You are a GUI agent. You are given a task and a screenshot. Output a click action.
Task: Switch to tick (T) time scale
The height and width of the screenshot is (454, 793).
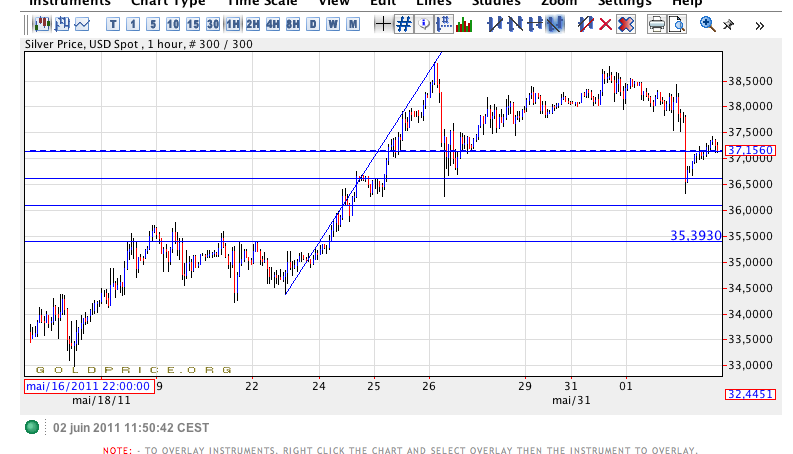click(113, 24)
